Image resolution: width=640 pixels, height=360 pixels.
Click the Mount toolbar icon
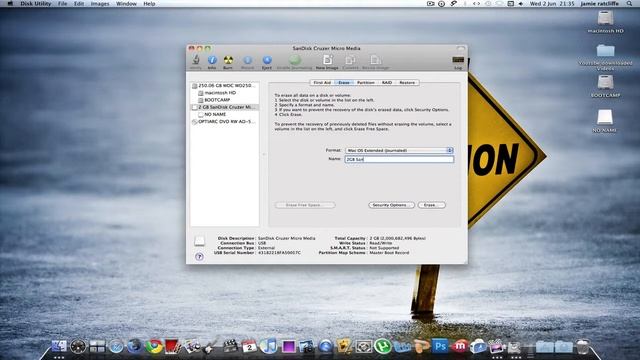[x=247, y=60]
